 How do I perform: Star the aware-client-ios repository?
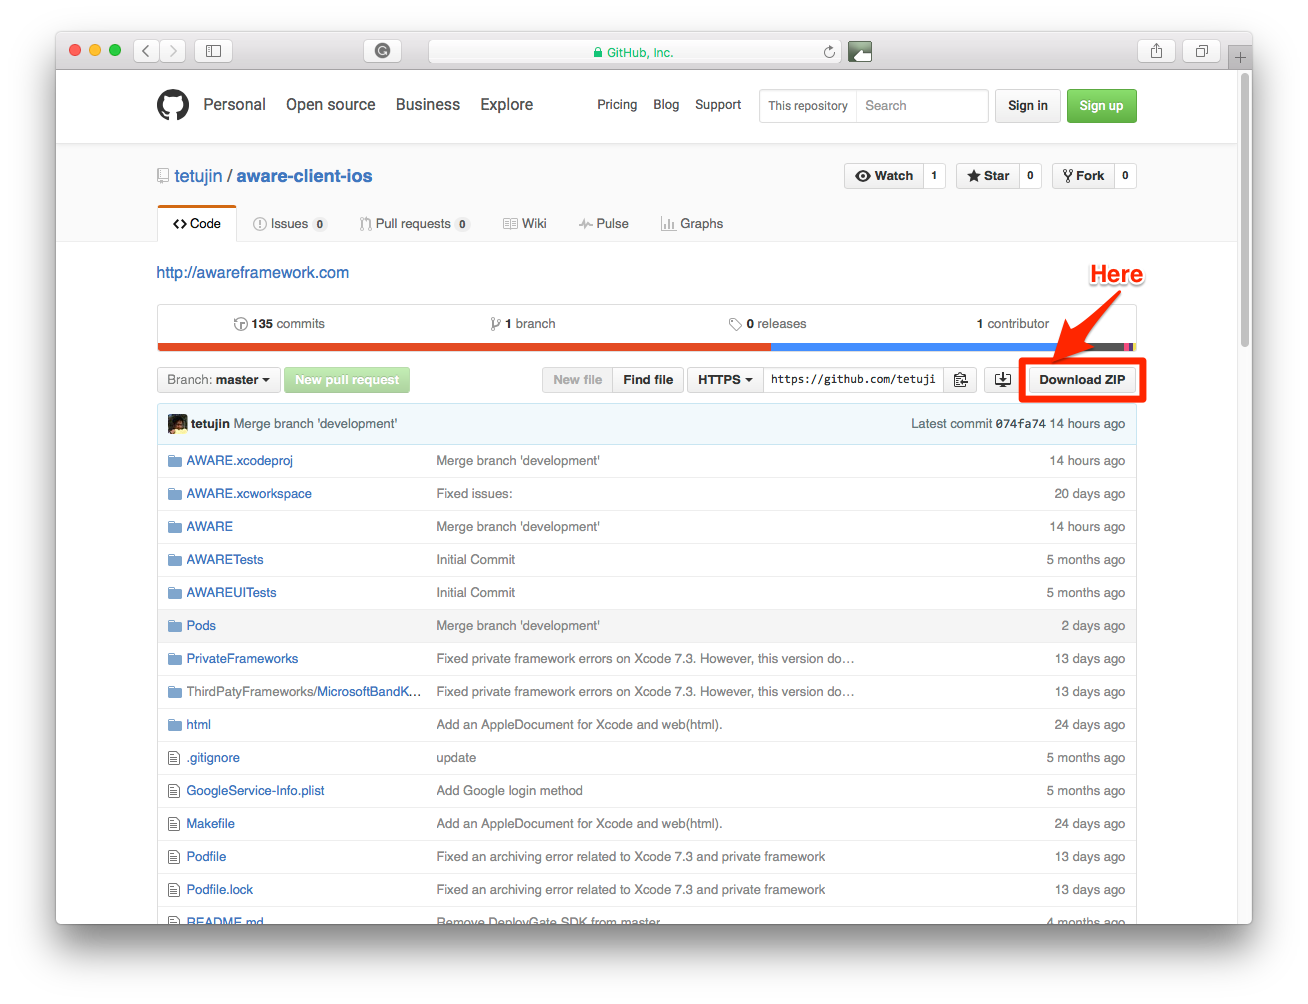click(x=988, y=176)
